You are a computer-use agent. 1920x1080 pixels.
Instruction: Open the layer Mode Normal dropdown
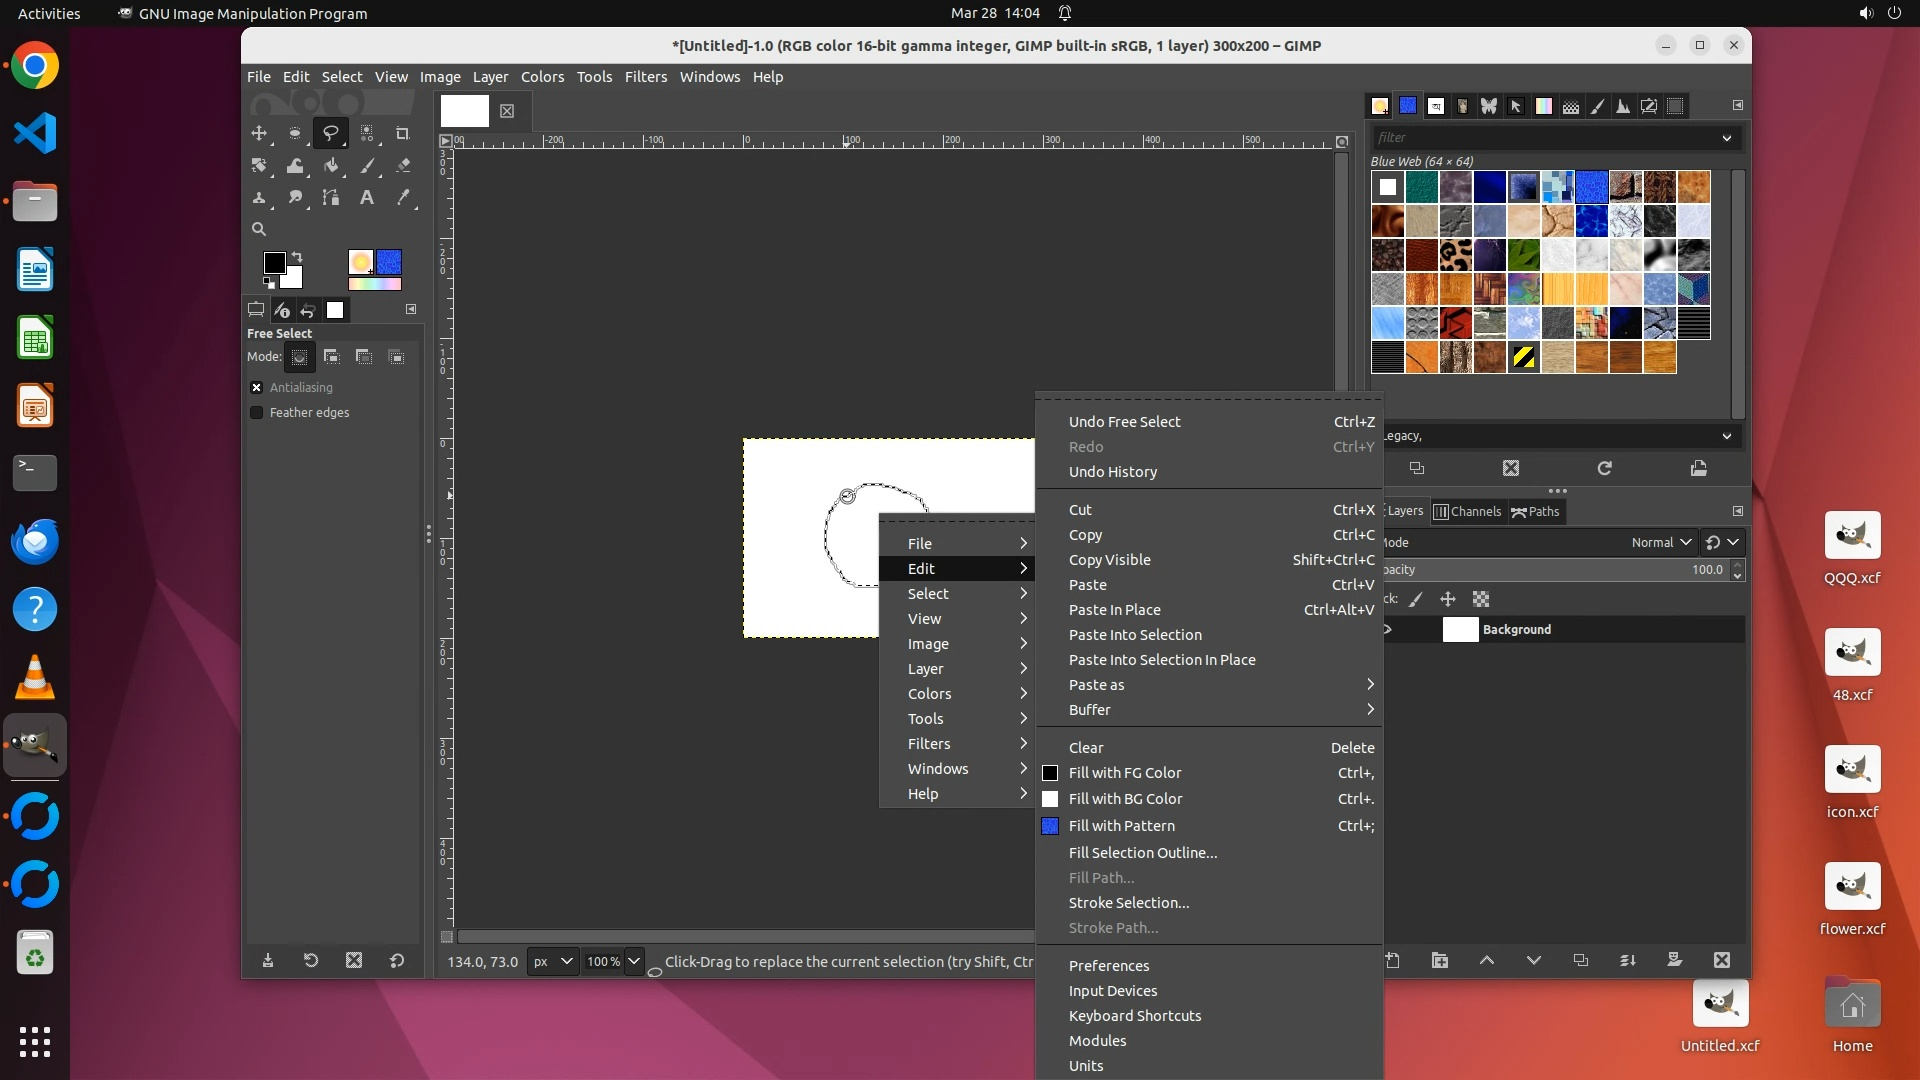[x=1661, y=542]
